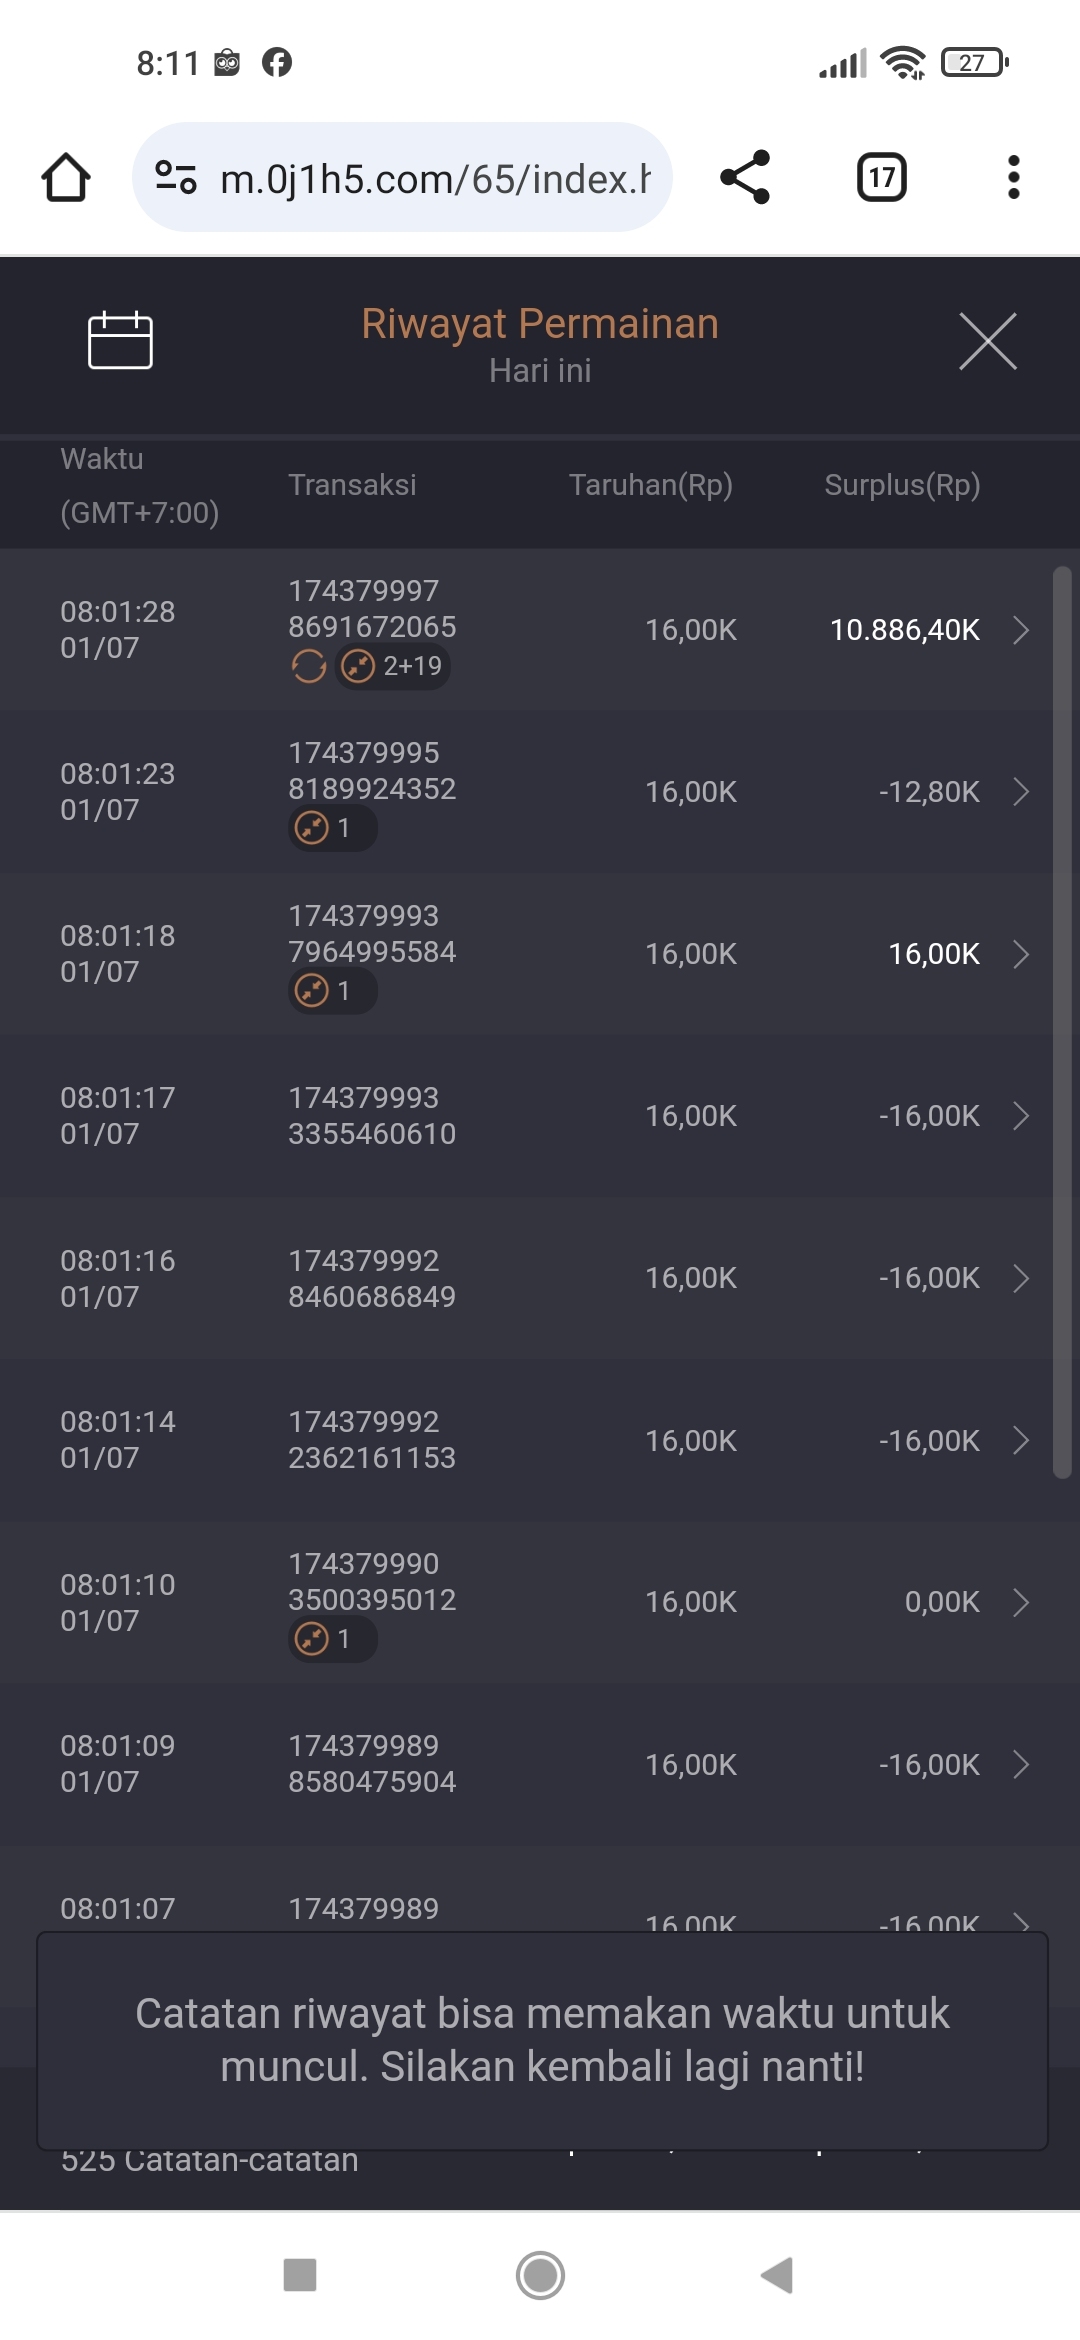Image resolution: width=1080 pixels, height=2340 pixels.
Task: Click the free spin 2+19 badge
Action: (392, 666)
